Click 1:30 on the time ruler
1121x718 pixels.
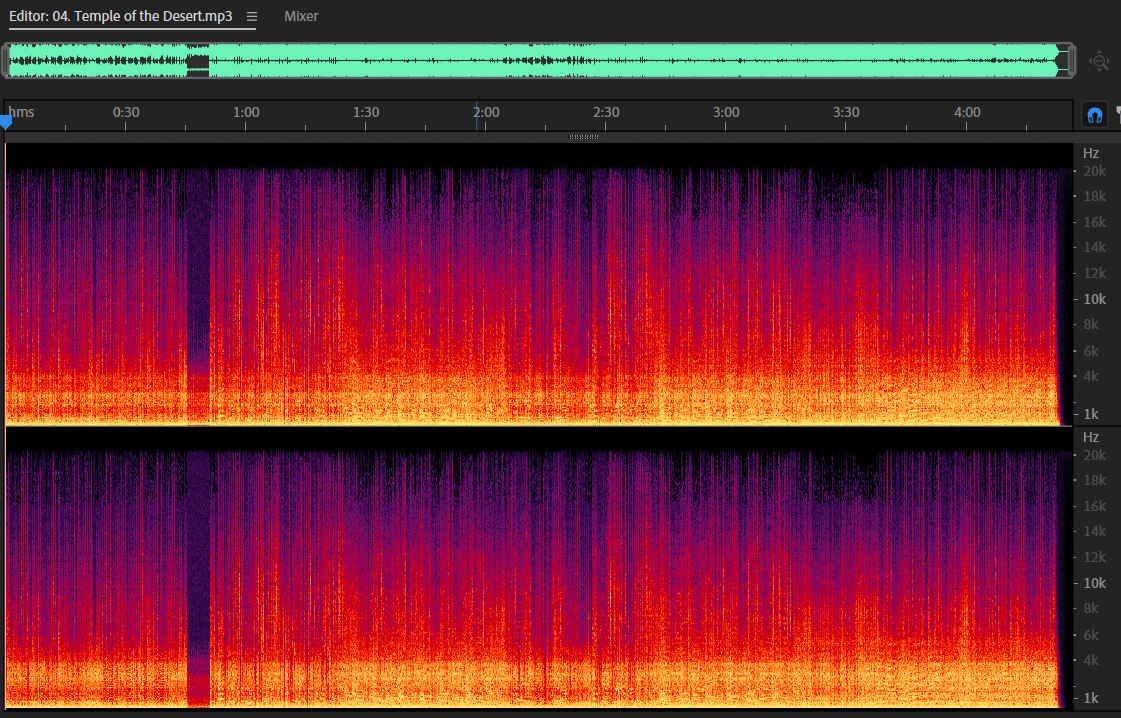click(x=366, y=112)
